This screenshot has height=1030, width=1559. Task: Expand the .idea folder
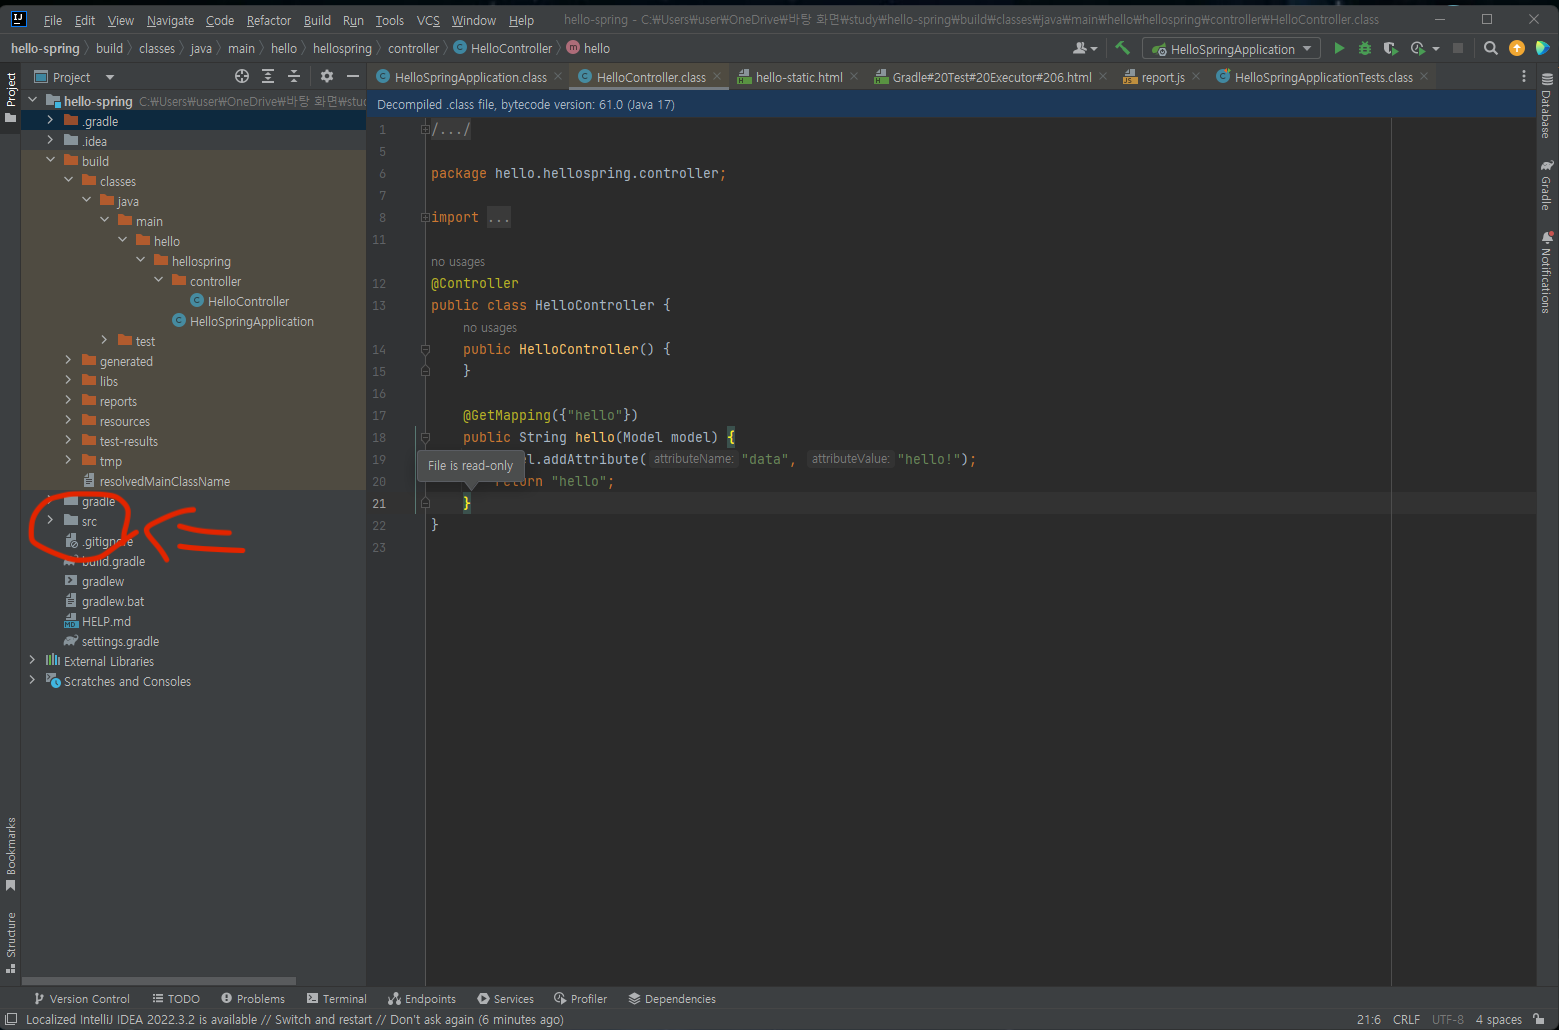pyautogui.click(x=50, y=140)
